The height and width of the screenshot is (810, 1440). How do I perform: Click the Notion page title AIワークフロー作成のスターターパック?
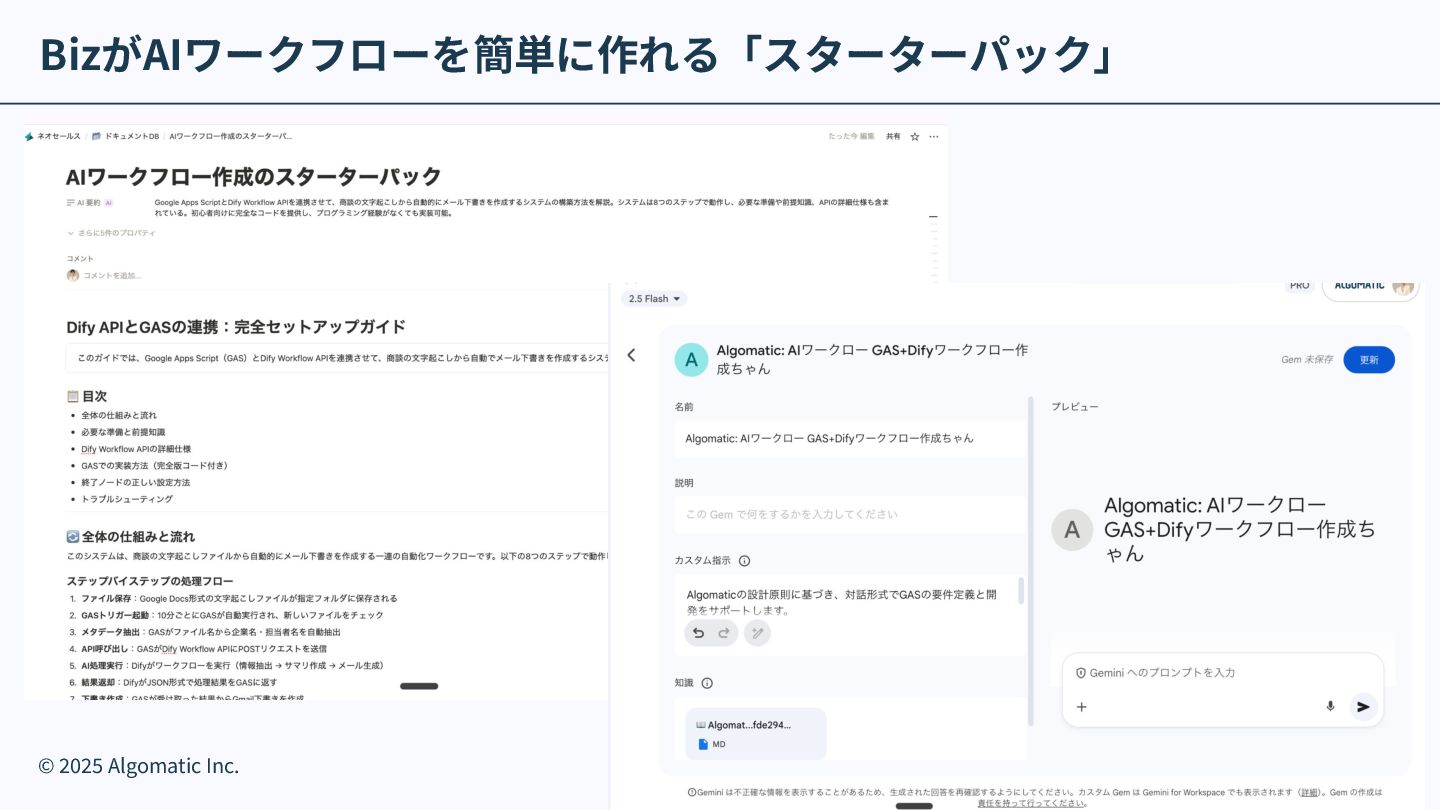pyautogui.click(x=254, y=176)
